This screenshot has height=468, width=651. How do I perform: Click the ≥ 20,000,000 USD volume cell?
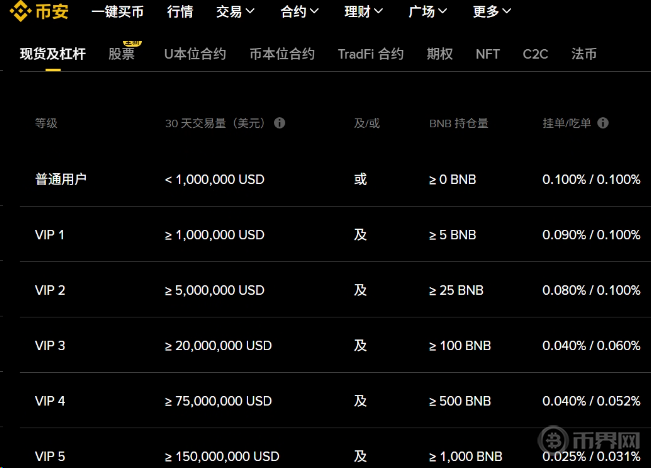point(218,345)
